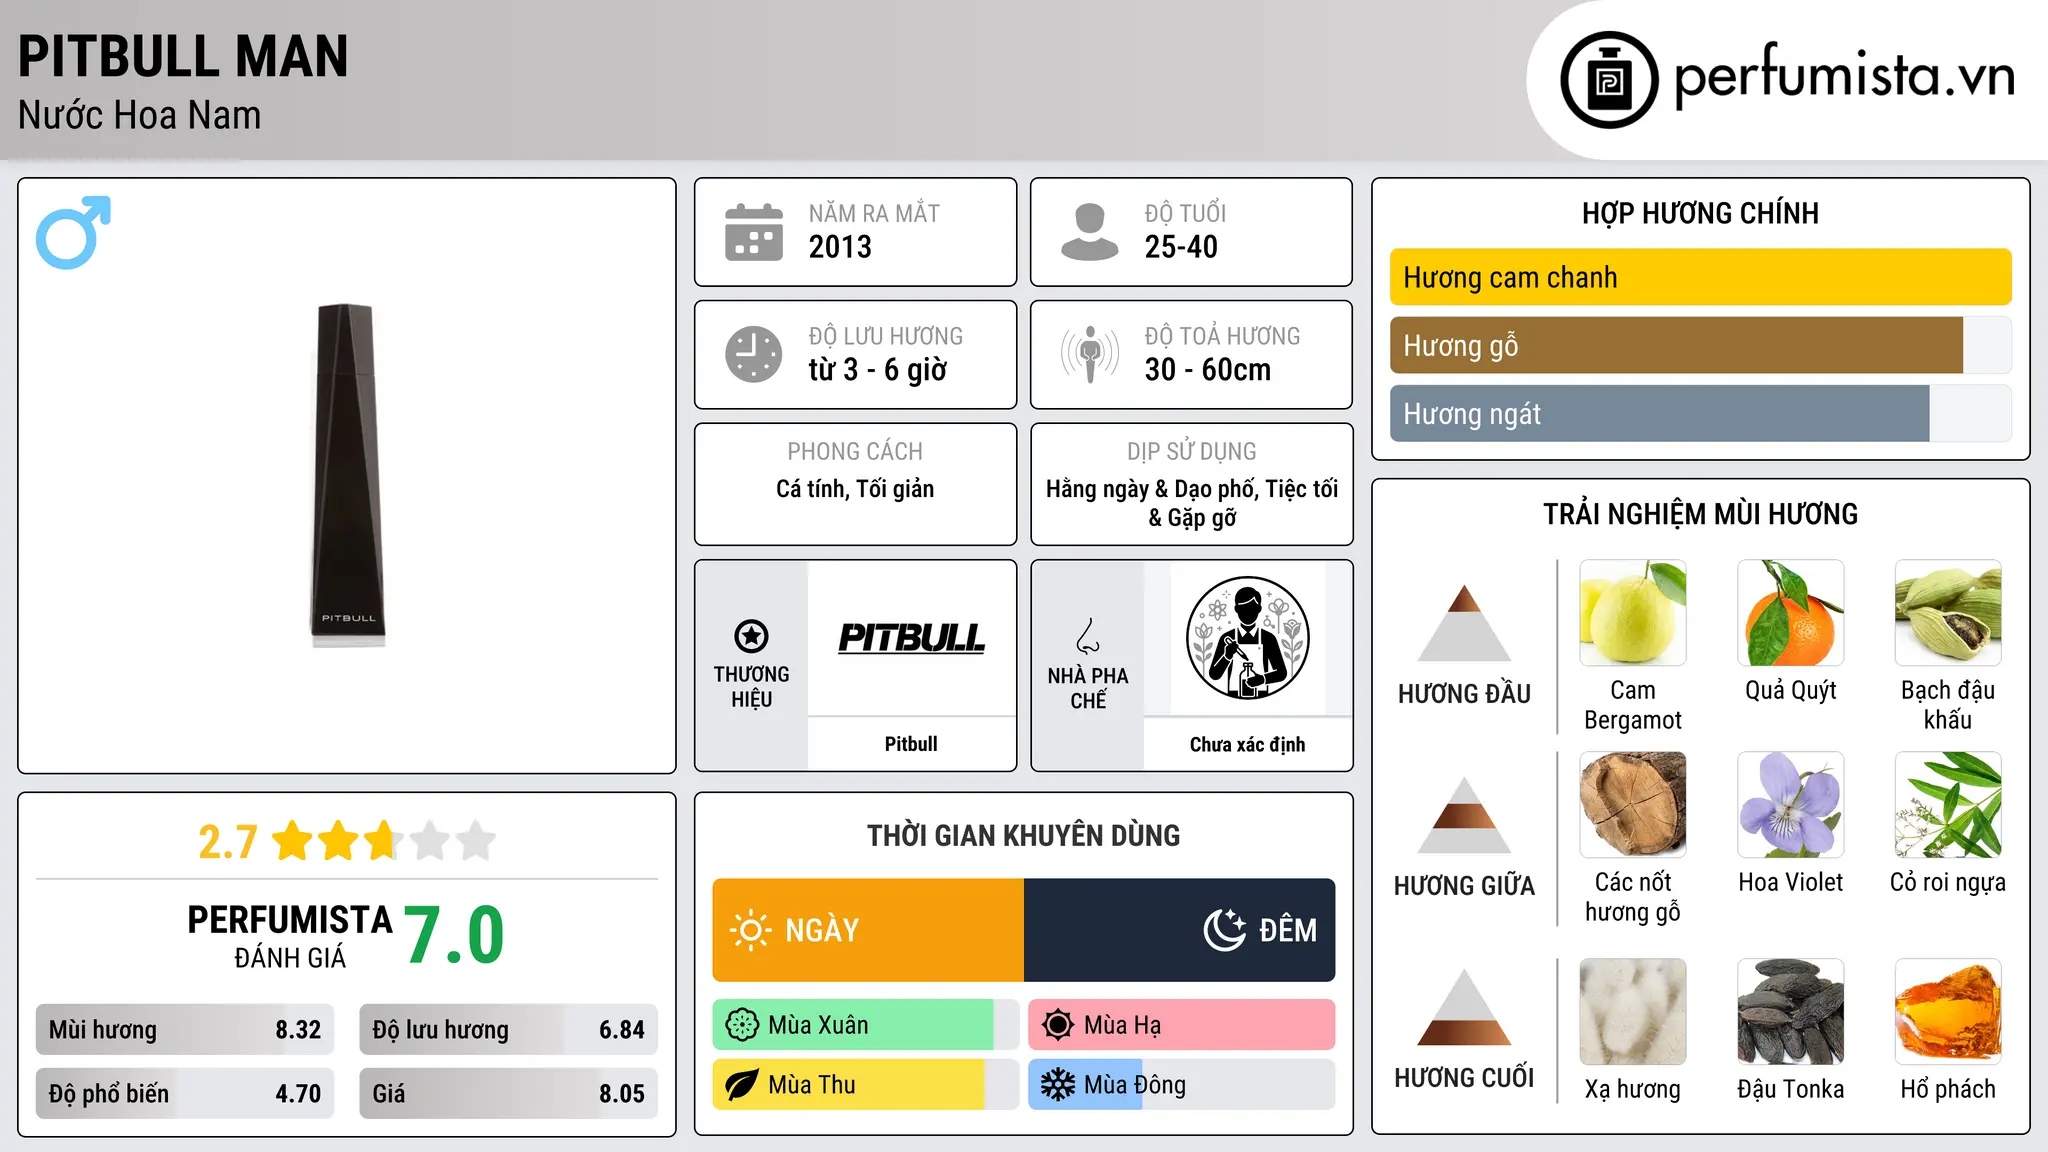Click the Trải nghiệm mùi hương heading

1700,514
